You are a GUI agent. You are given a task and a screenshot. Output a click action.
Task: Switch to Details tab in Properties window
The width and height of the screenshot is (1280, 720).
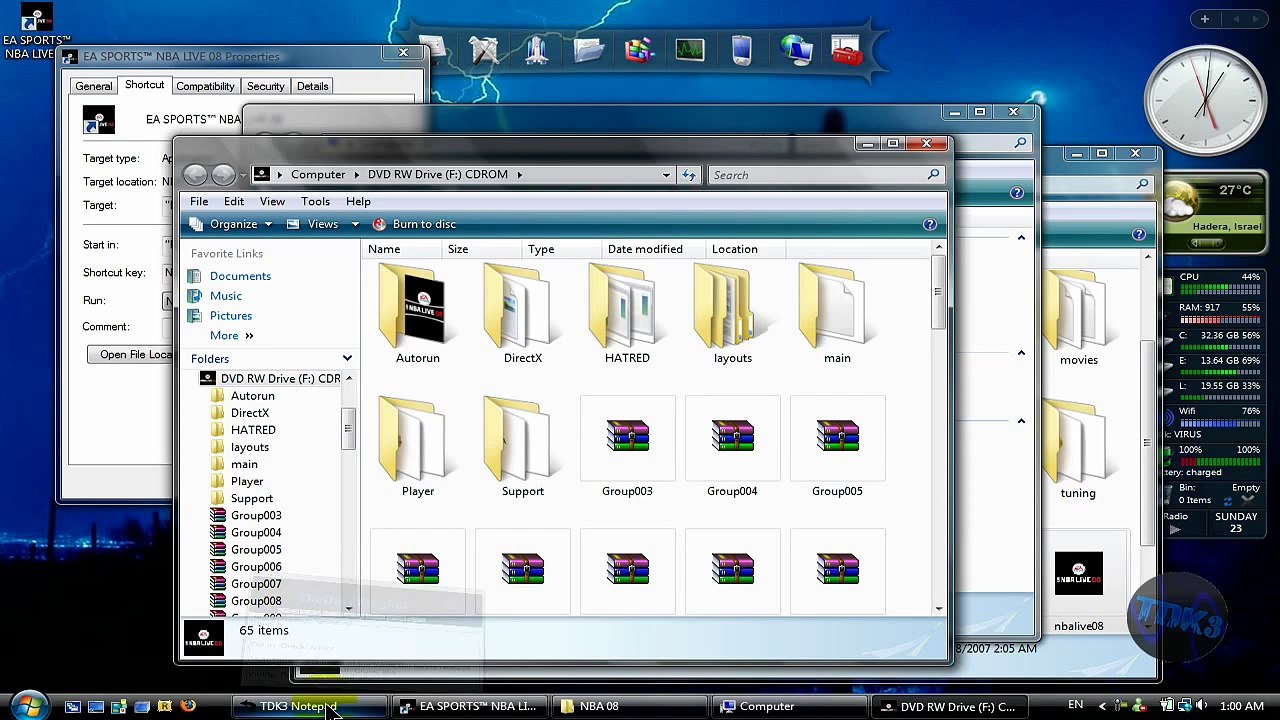[x=312, y=86]
